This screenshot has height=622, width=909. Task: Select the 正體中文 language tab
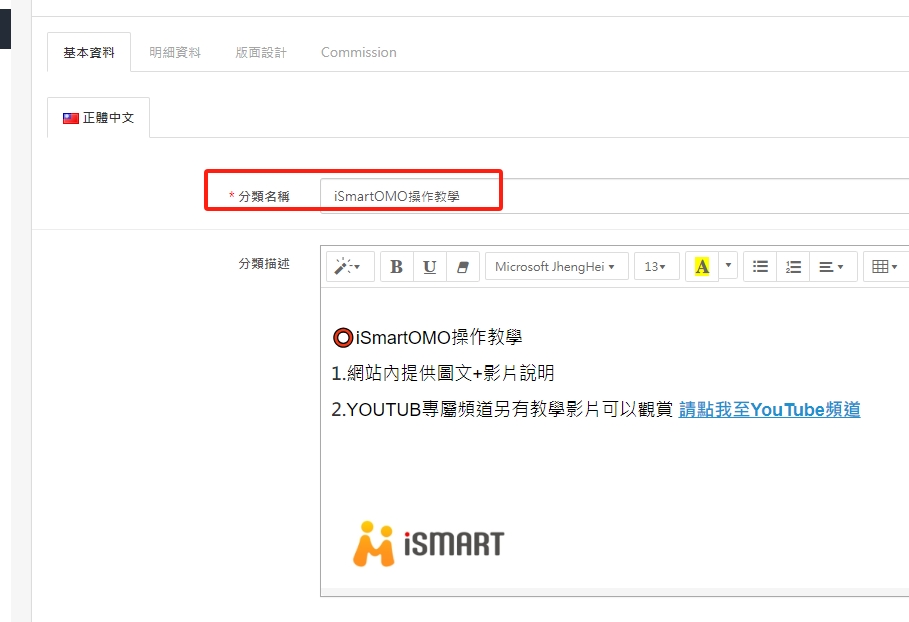(99, 118)
